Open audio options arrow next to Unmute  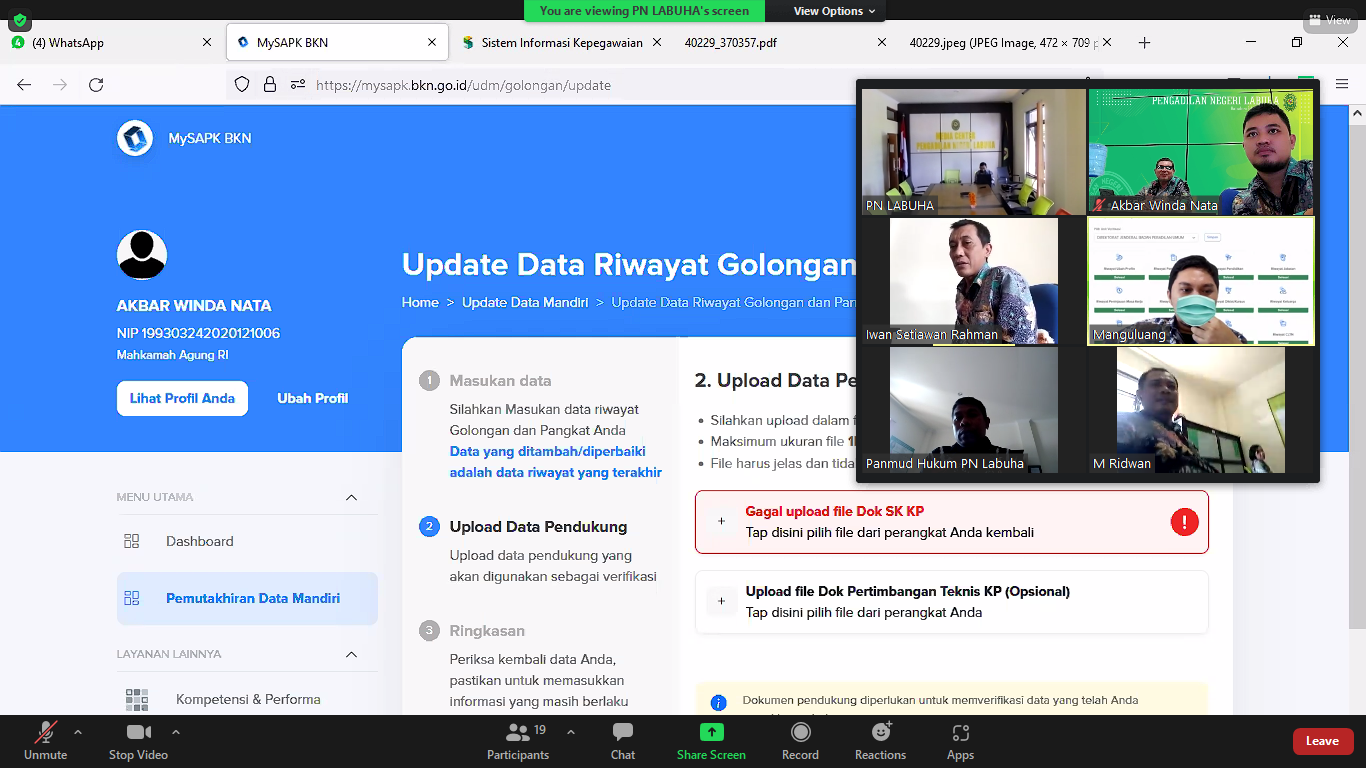[x=78, y=731]
